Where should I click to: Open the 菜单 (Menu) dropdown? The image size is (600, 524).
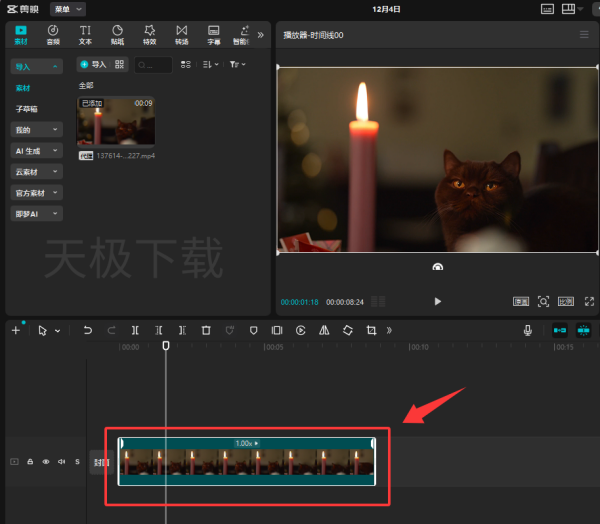[x=69, y=8]
